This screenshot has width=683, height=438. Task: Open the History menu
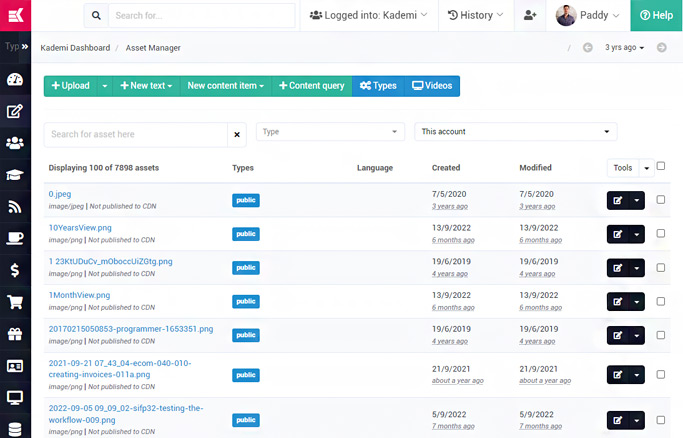(476, 15)
